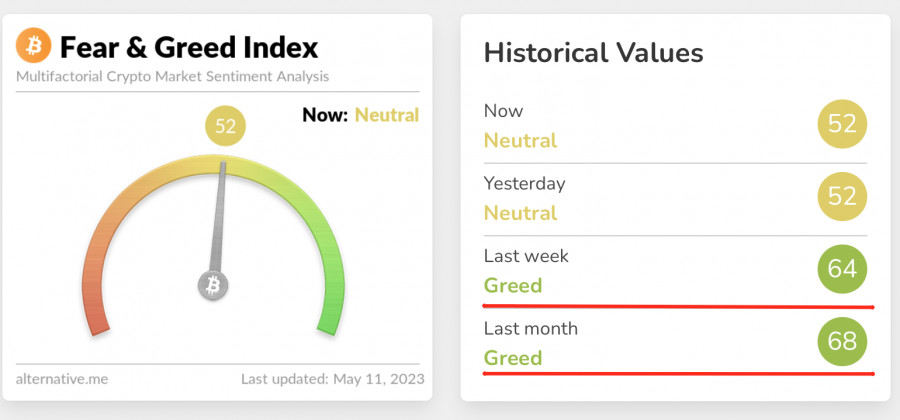The image size is (900, 420).
Task: Click the Neutral label under Now row
Action: tap(520, 140)
